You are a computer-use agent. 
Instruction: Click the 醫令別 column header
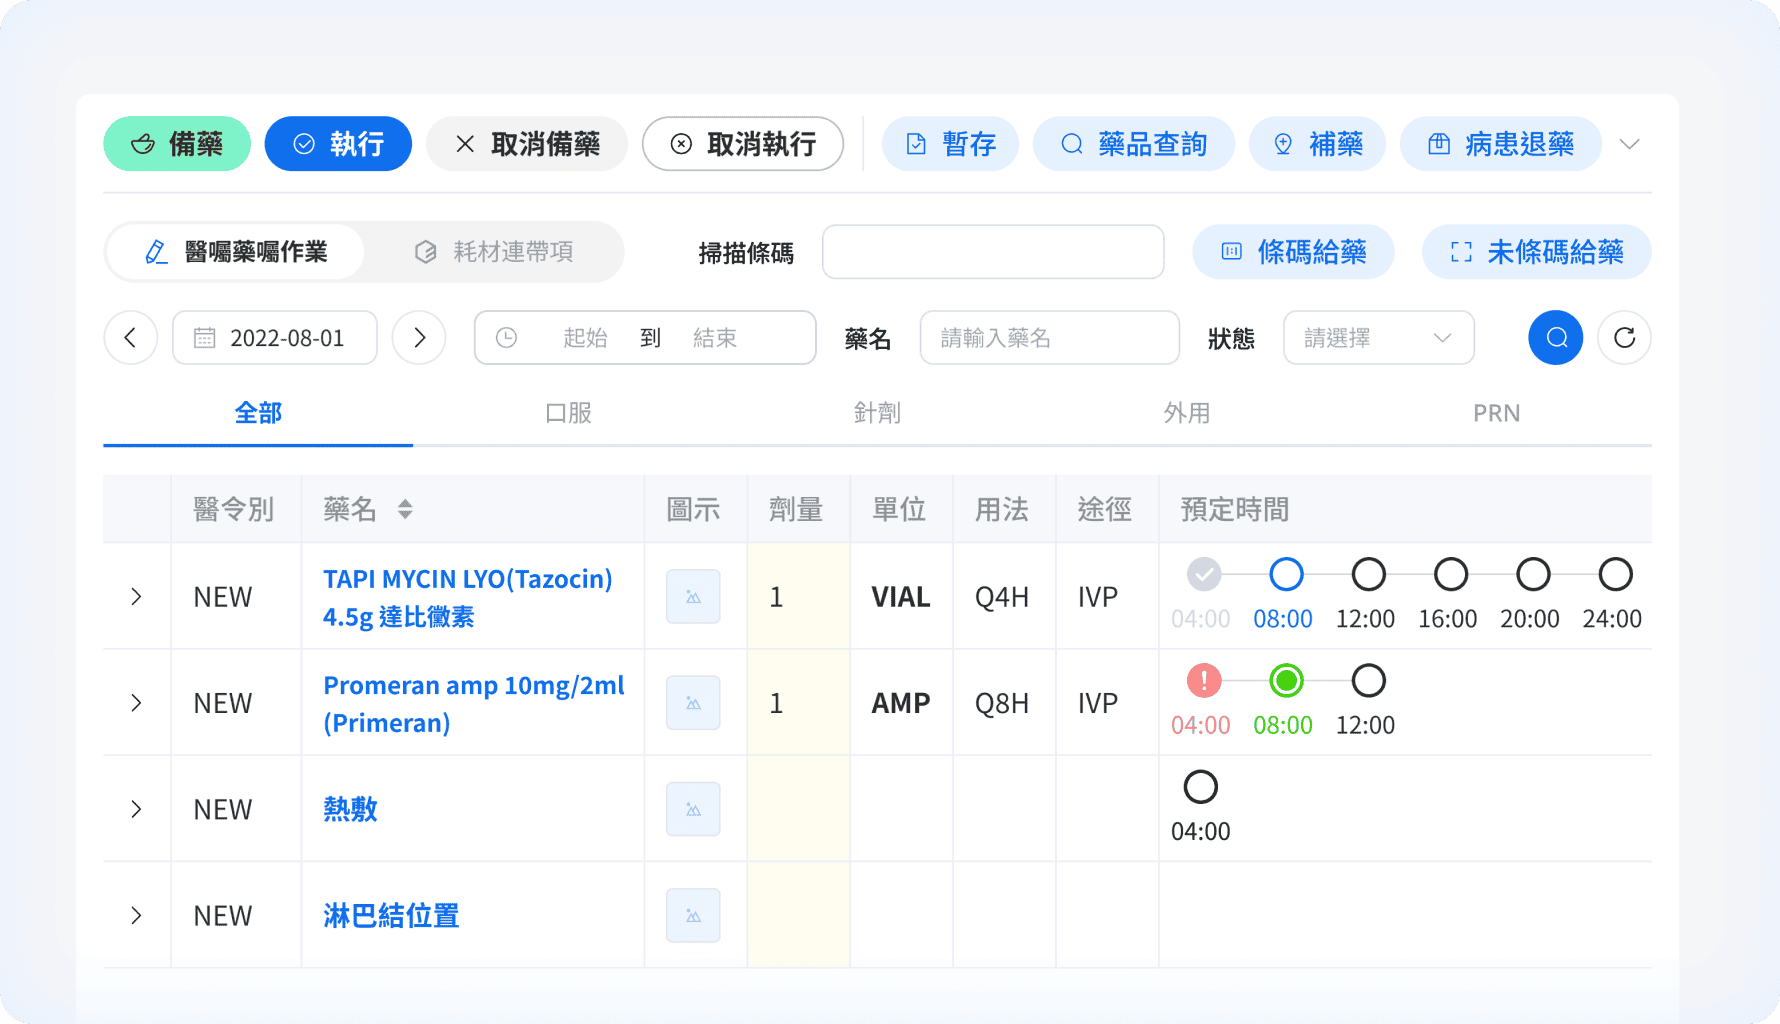234,510
